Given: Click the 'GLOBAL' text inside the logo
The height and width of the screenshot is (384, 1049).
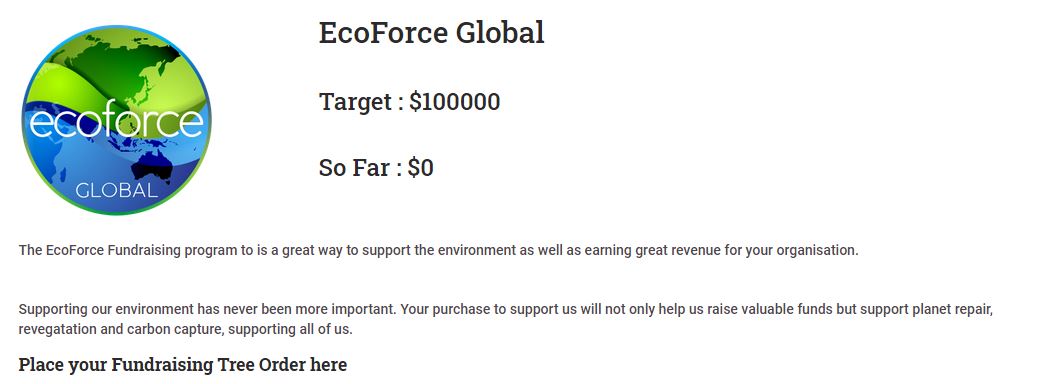Looking at the screenshot, I should 116,190.
